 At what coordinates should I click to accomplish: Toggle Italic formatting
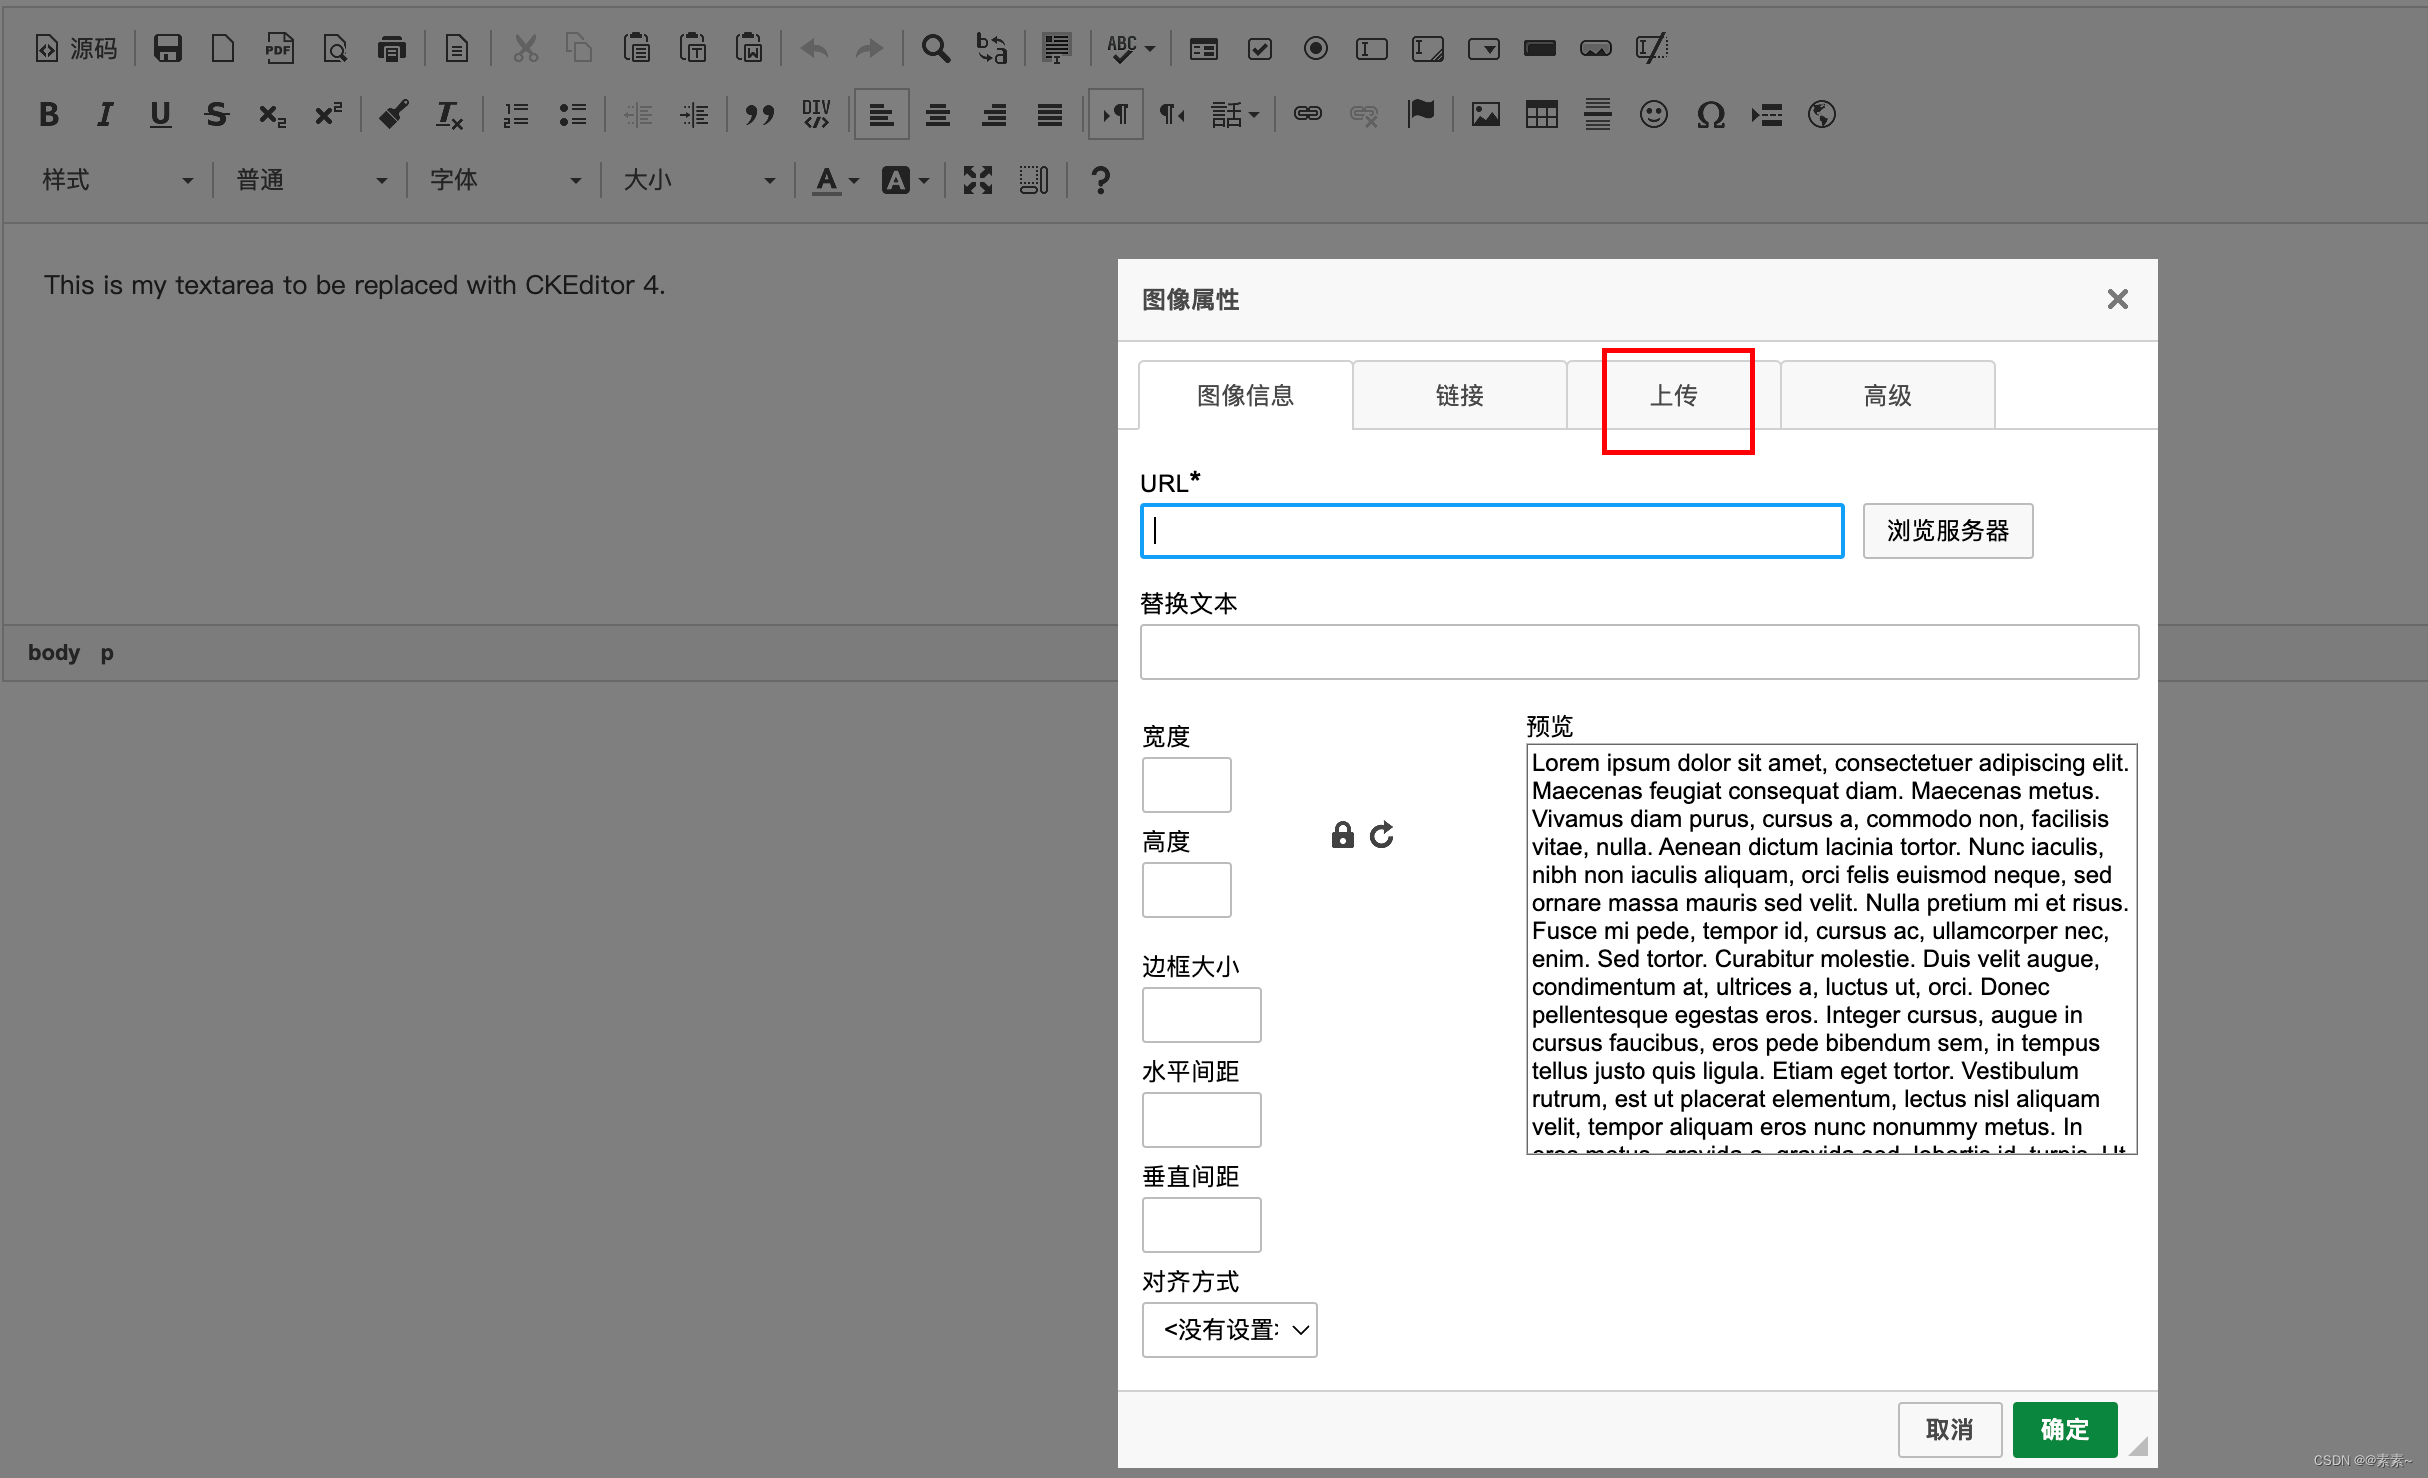[105, 115]
